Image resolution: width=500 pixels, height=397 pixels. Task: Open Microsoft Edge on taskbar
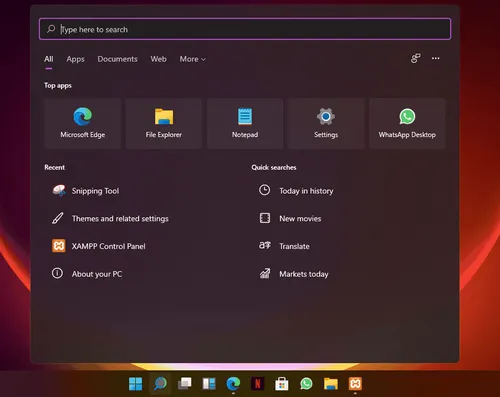point(233,384)
